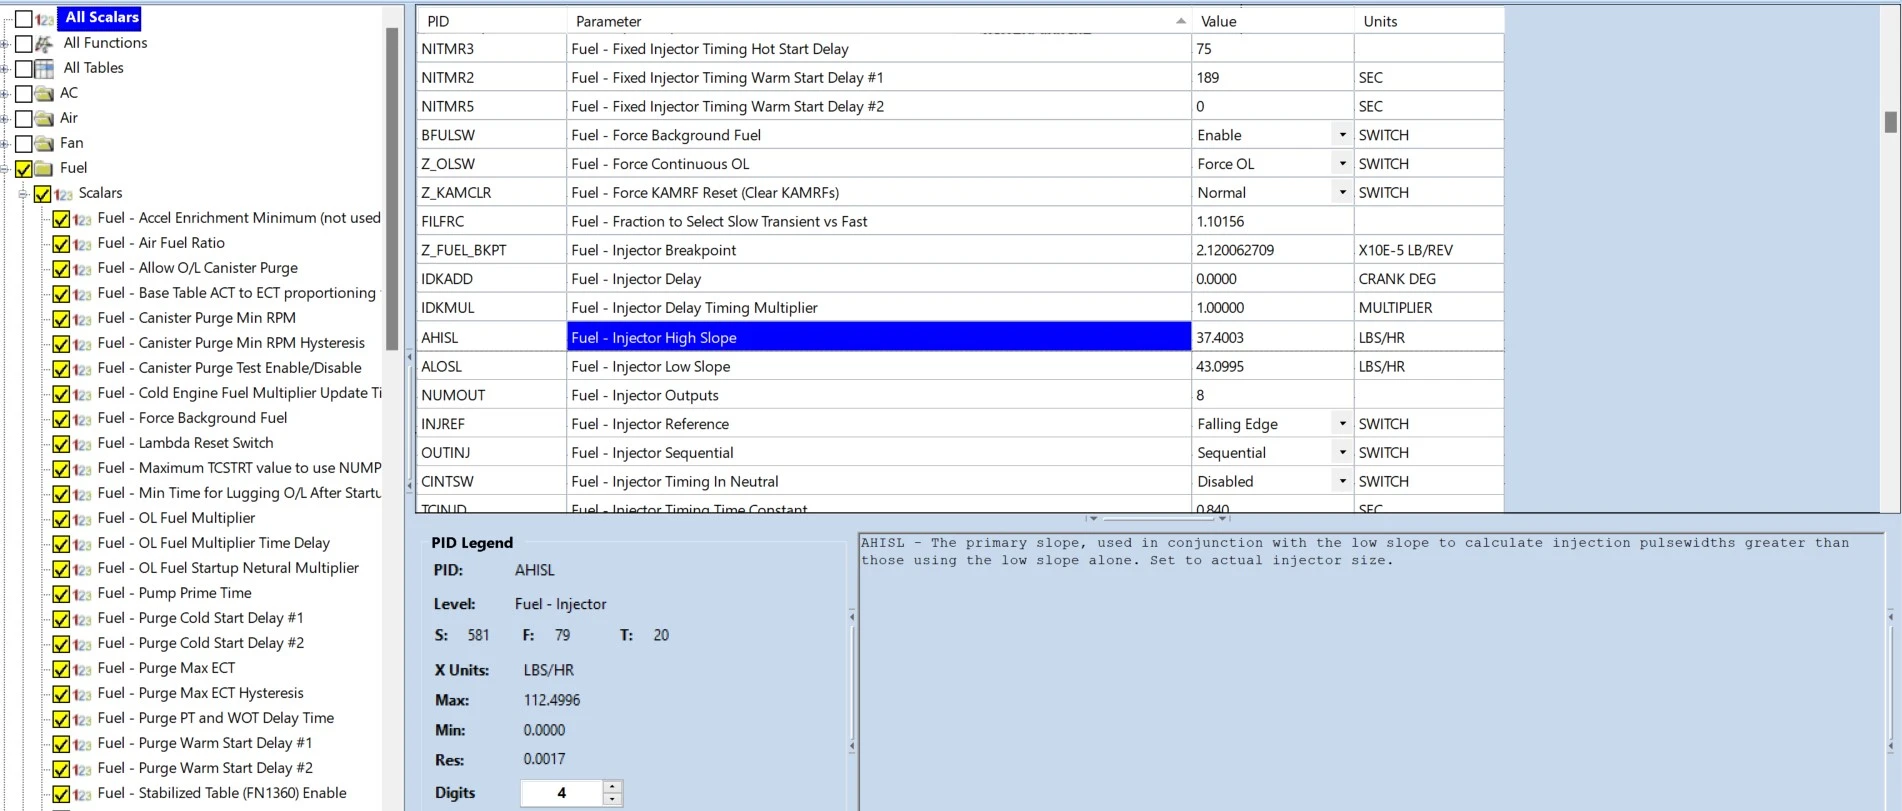1902x811 pixels.
Task: Uncheck Fuel - Allow O/L Canister Purge
Action: 61,269
